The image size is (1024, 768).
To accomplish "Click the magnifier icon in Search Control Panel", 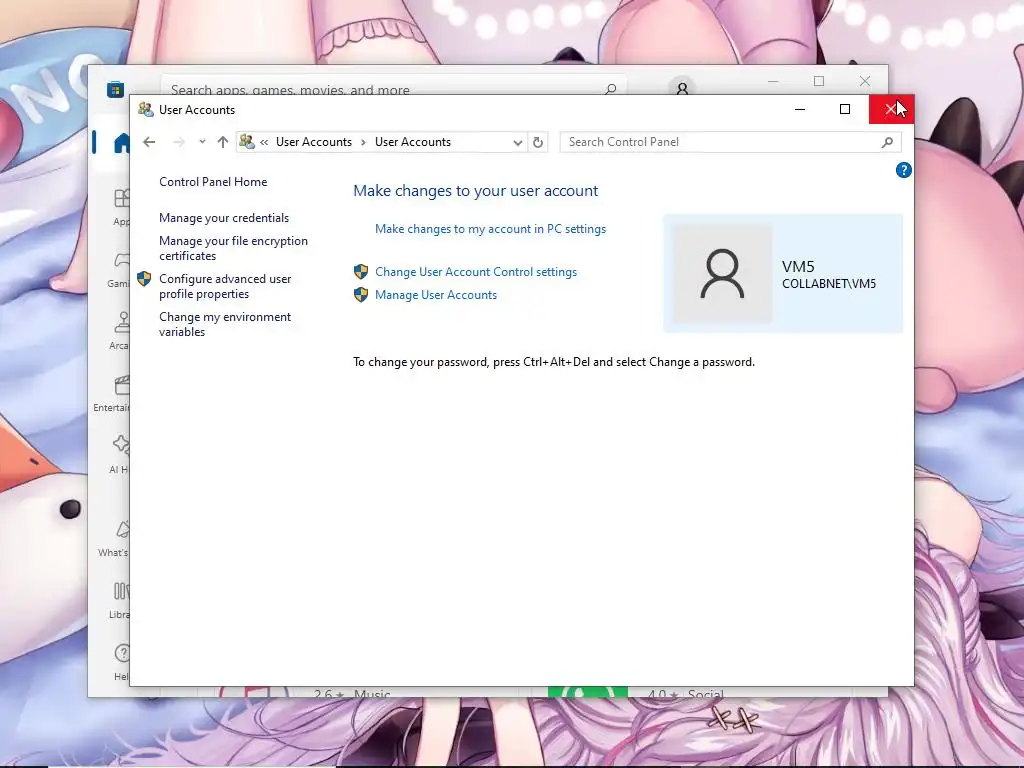I will (887, 142).
